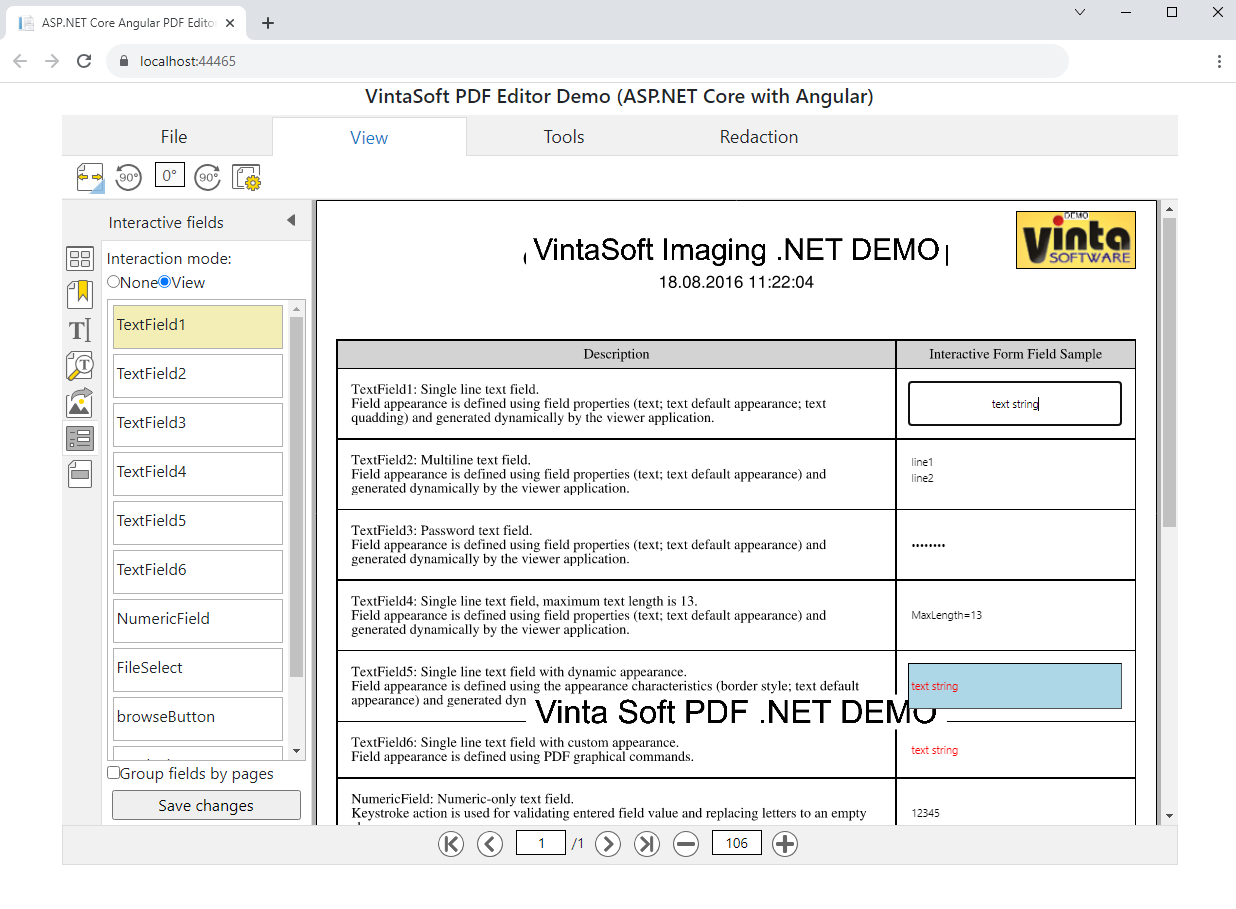
Task: Switch to the View tab
Action: click(x=369, y=138)
